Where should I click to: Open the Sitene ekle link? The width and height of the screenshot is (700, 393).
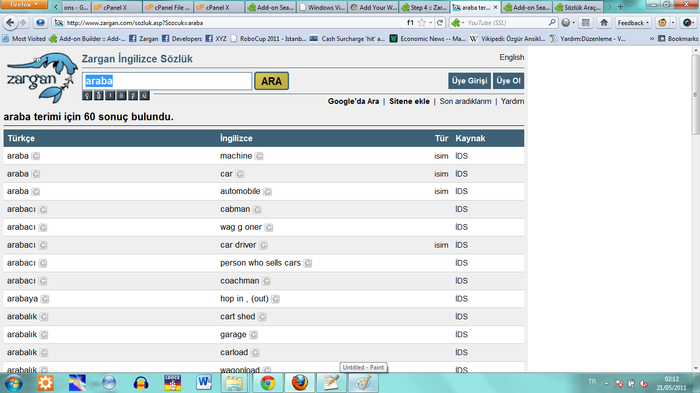pyautogui.click(x=409, y=101)
